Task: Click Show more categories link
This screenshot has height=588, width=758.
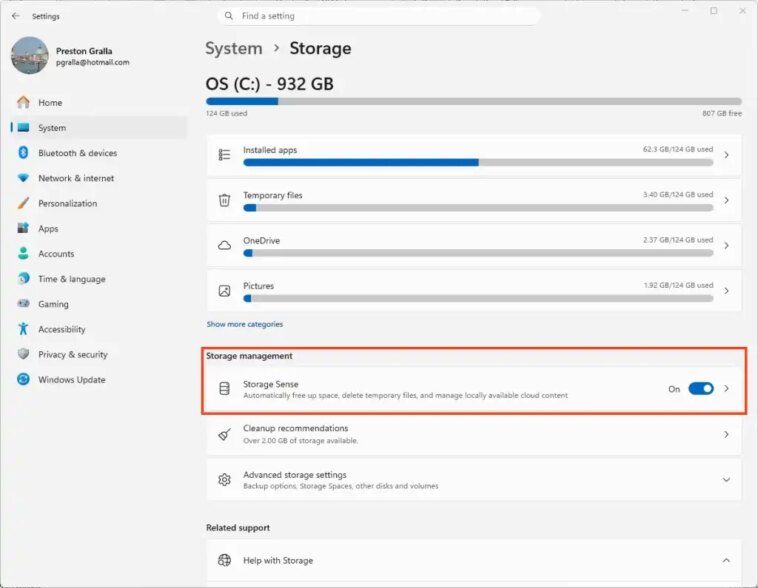Action: (245, 324)
